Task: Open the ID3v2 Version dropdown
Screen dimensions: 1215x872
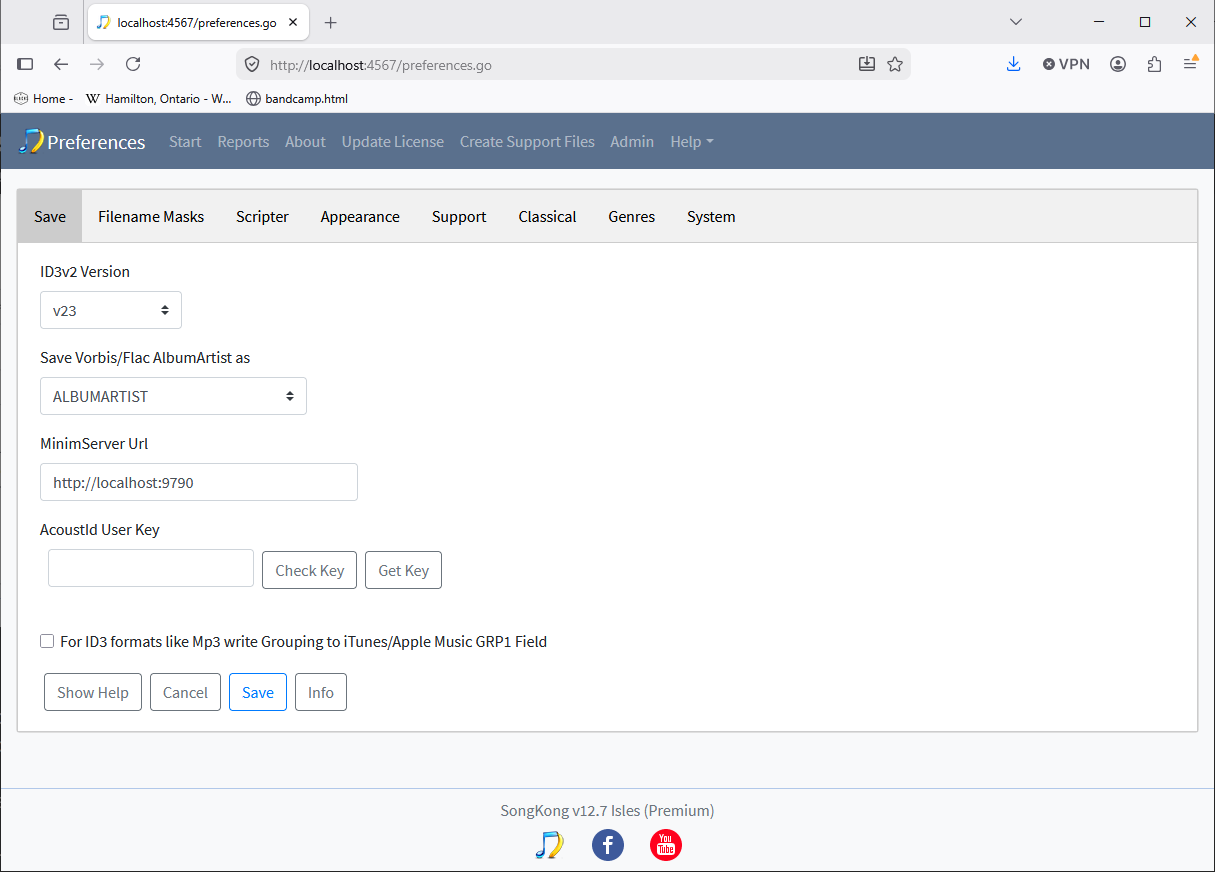Action: (x=111, y=310)
